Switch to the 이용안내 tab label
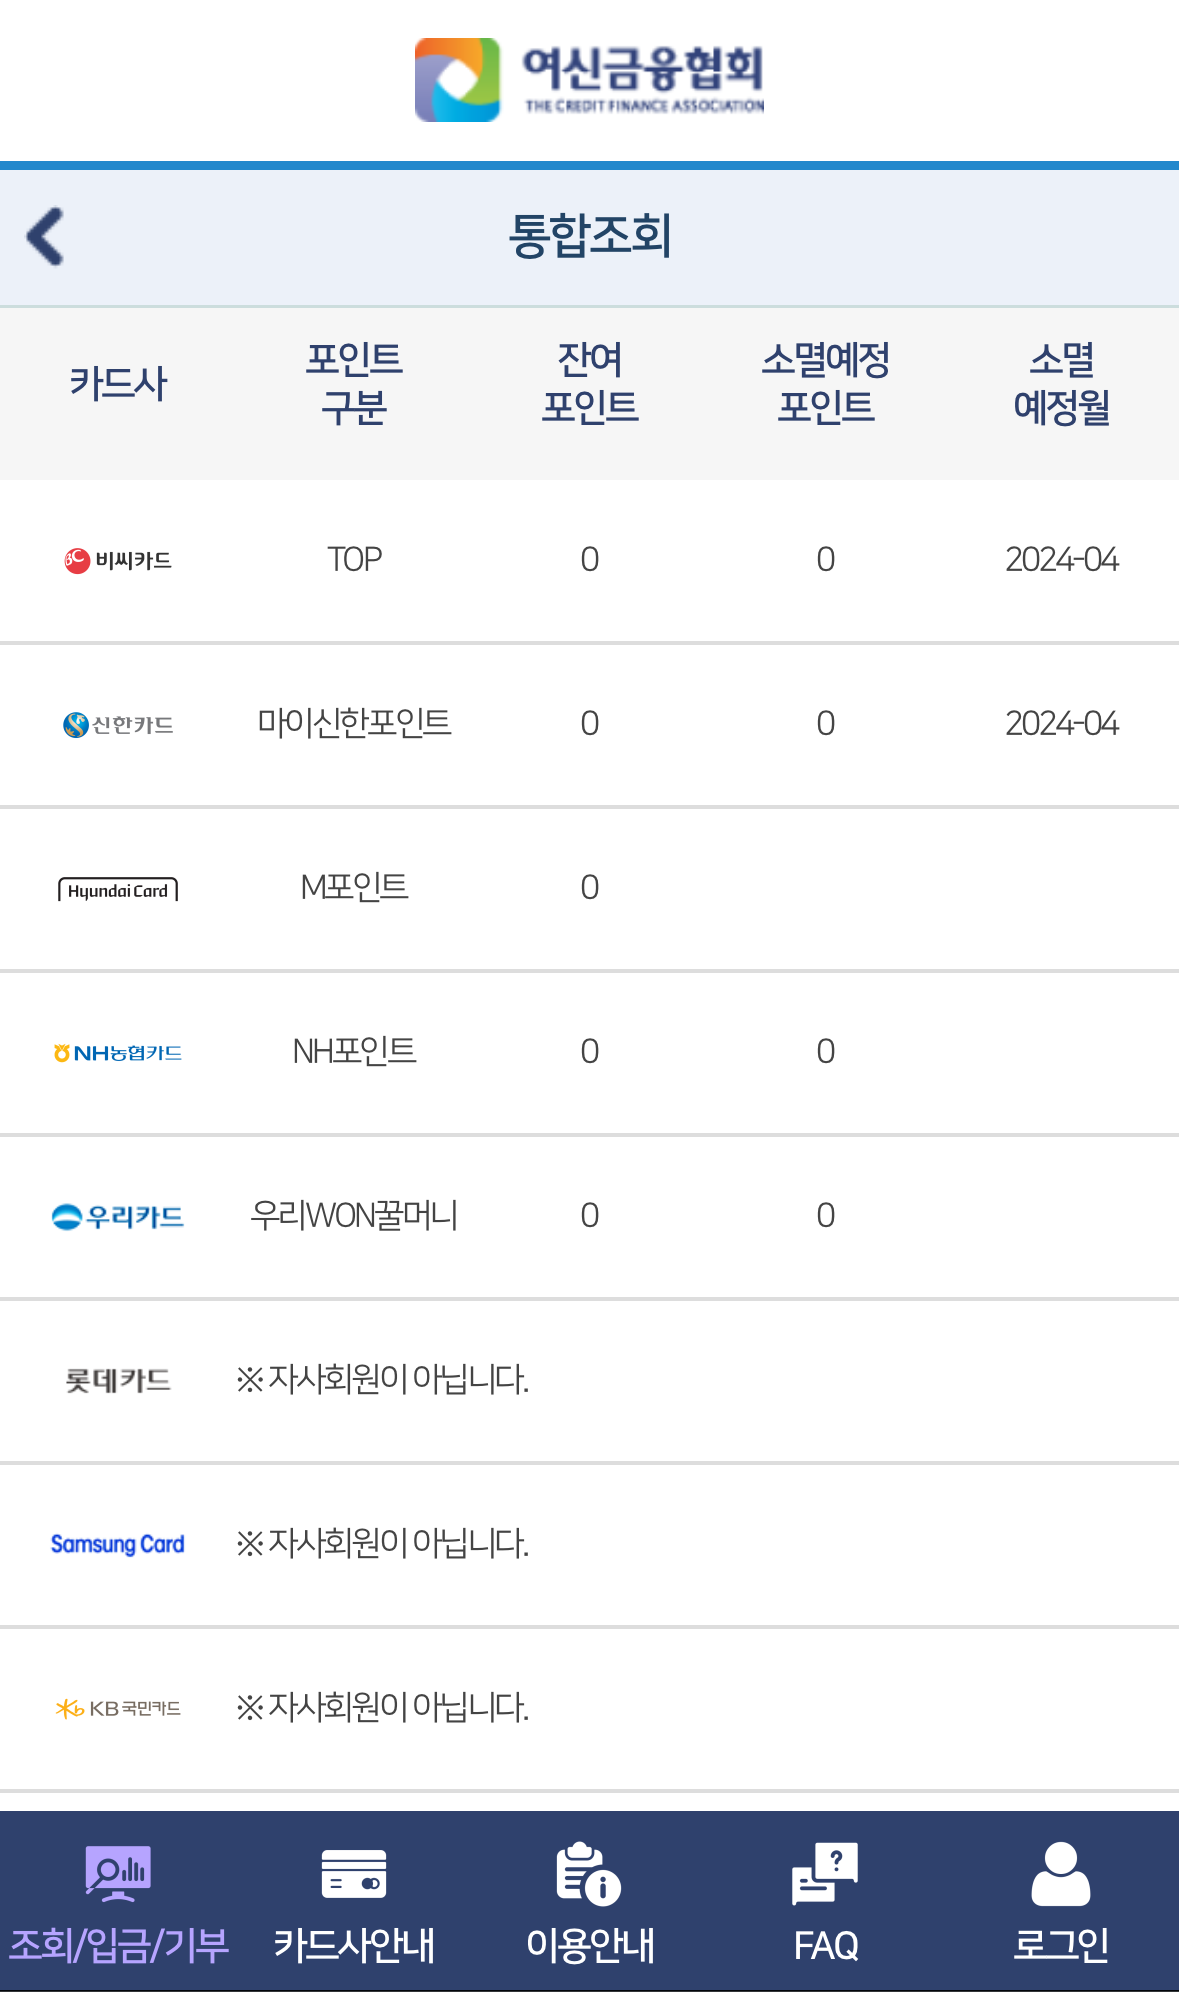The width and height of the screenshot is (1179, 1992). (590, 1945)
